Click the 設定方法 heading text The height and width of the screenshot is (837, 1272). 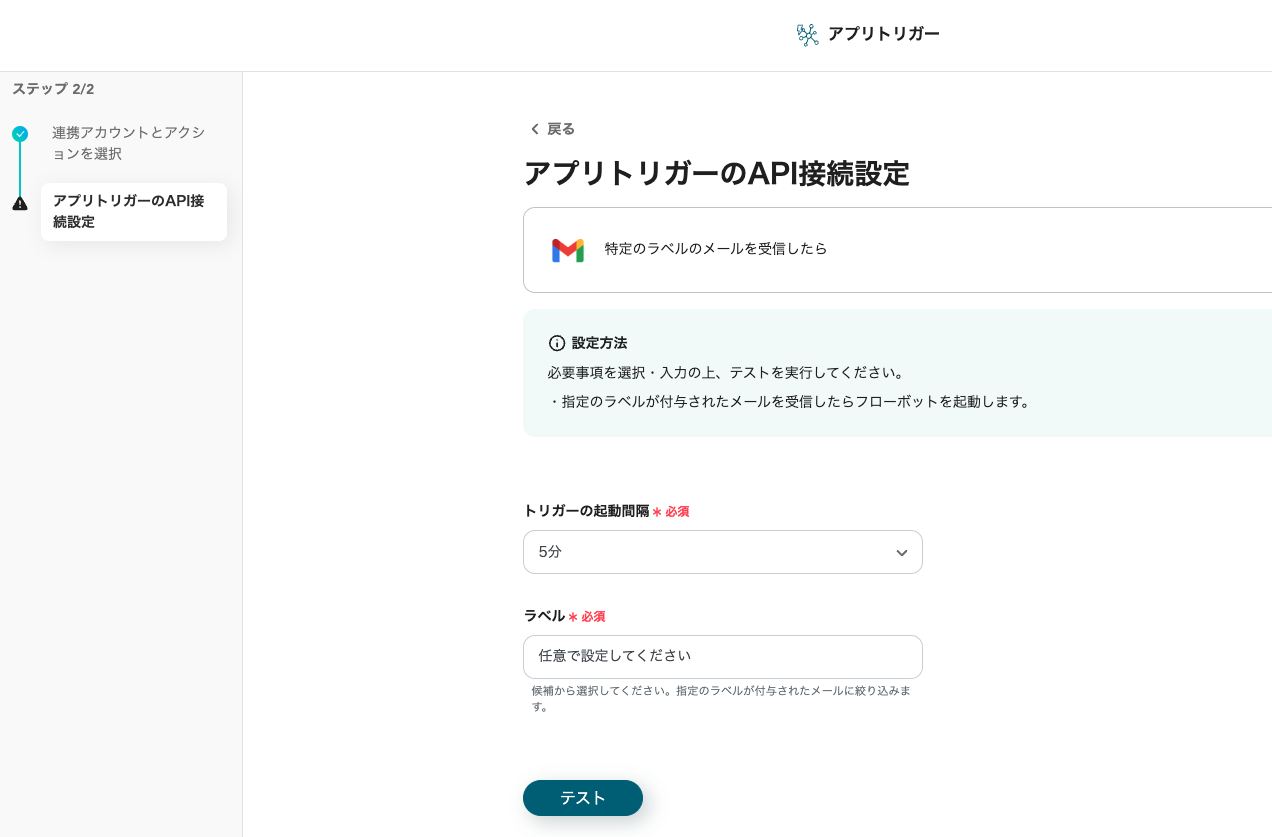click(599, 343)
